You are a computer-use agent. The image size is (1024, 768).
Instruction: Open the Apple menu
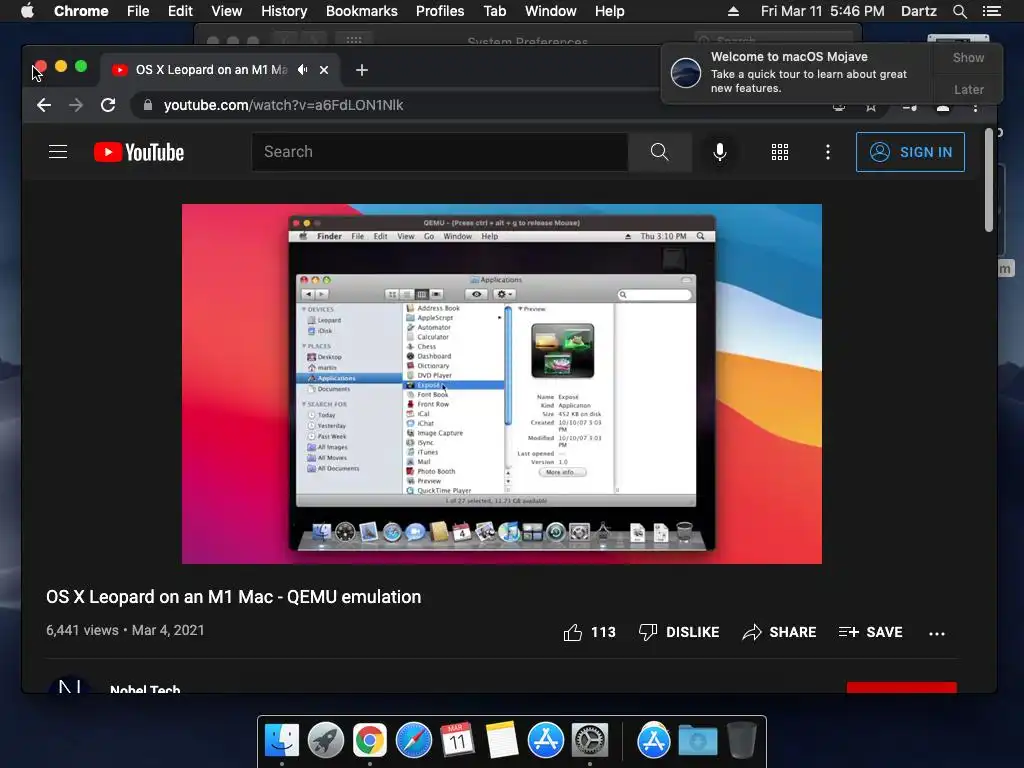click(27, 11)
